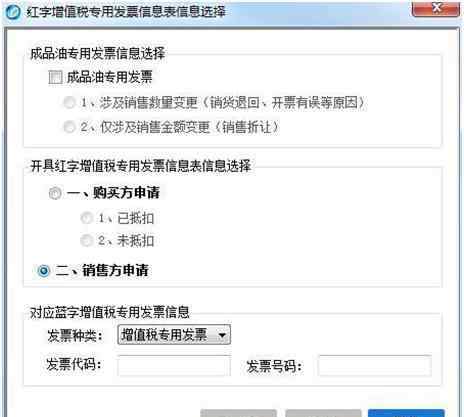Select the 2、未抵扣 radio option
Screen dimensions: 464x417
pyautogui.click(x=86, y=240)
